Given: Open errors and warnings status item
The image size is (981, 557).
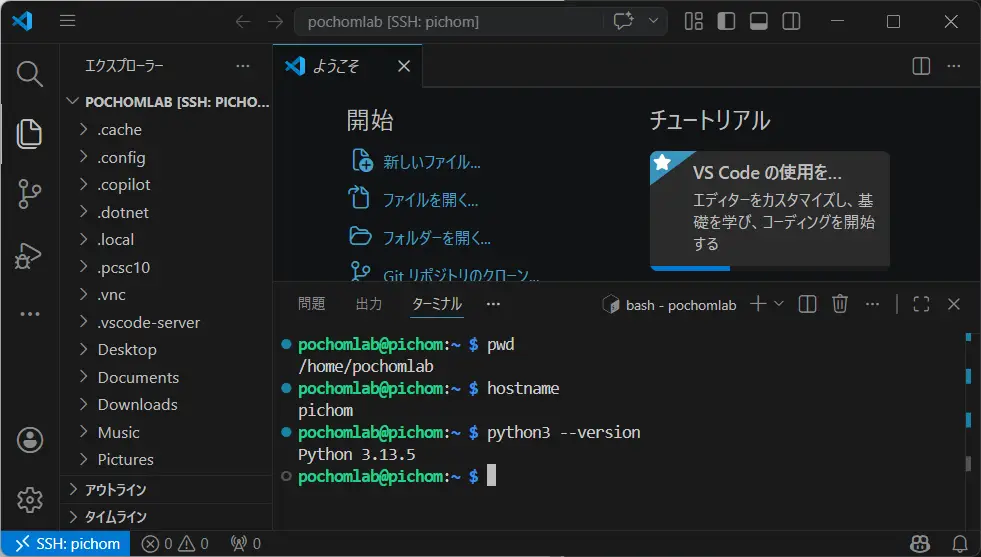Looking at the screenshot, I should pos(175,544).
